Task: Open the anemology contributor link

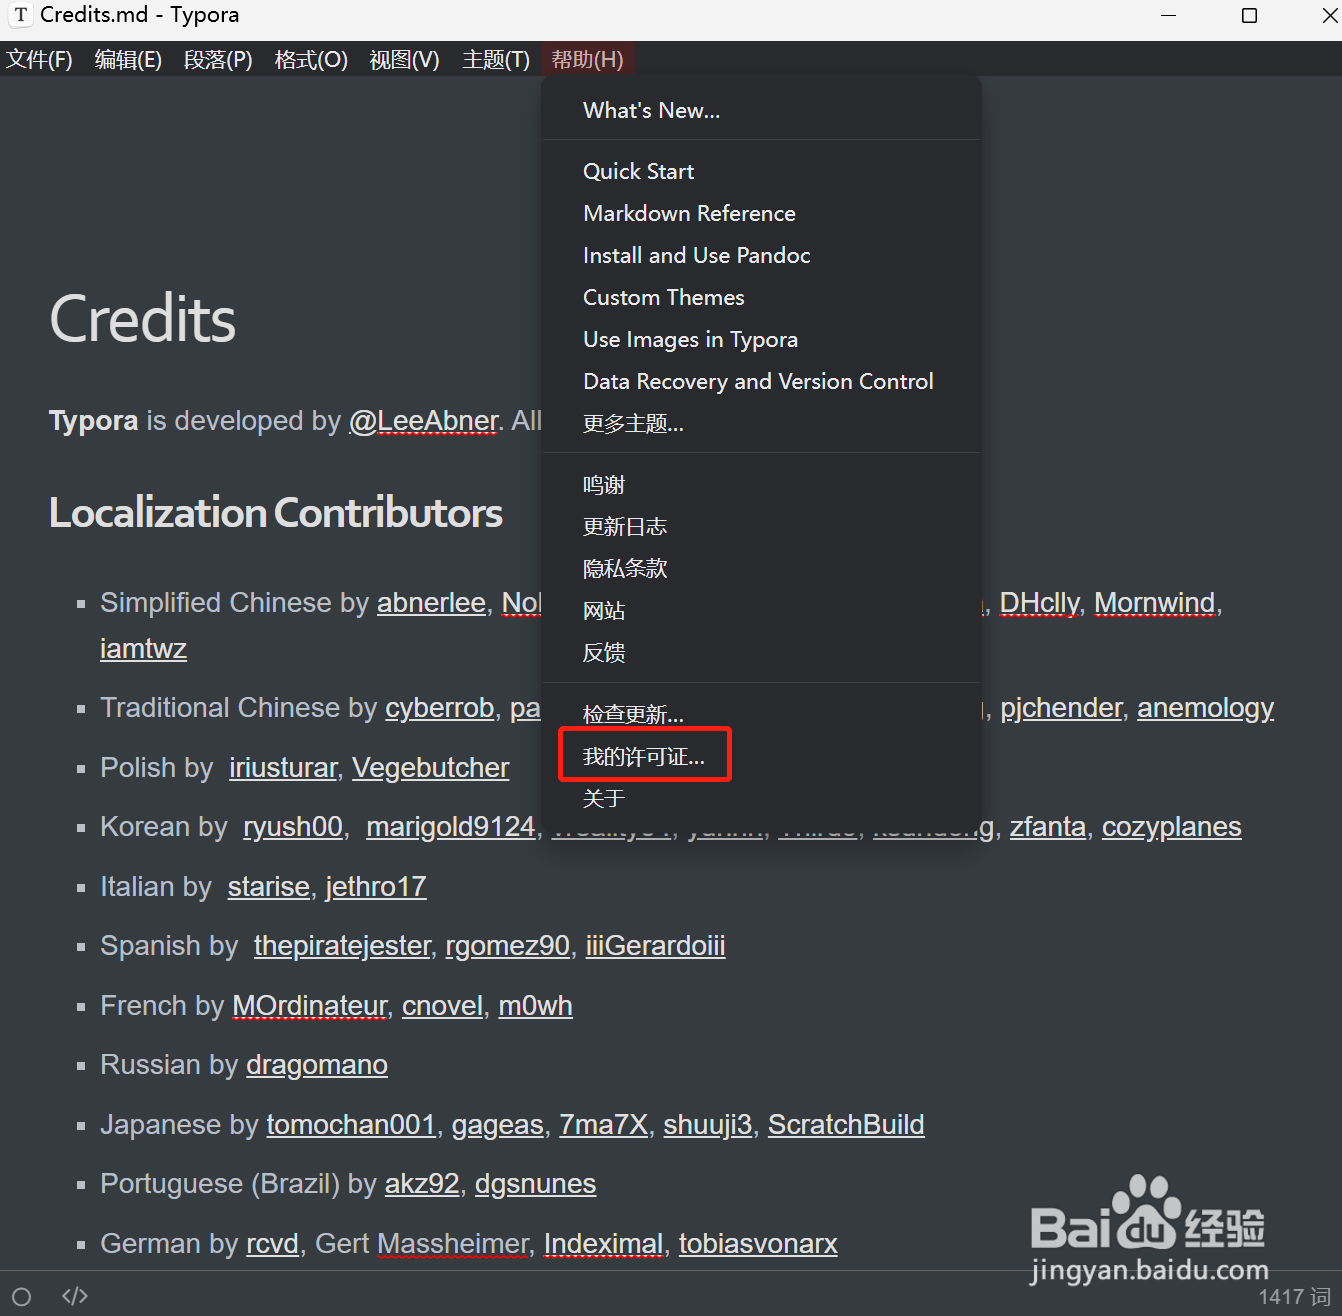Action: [1206, 708]
